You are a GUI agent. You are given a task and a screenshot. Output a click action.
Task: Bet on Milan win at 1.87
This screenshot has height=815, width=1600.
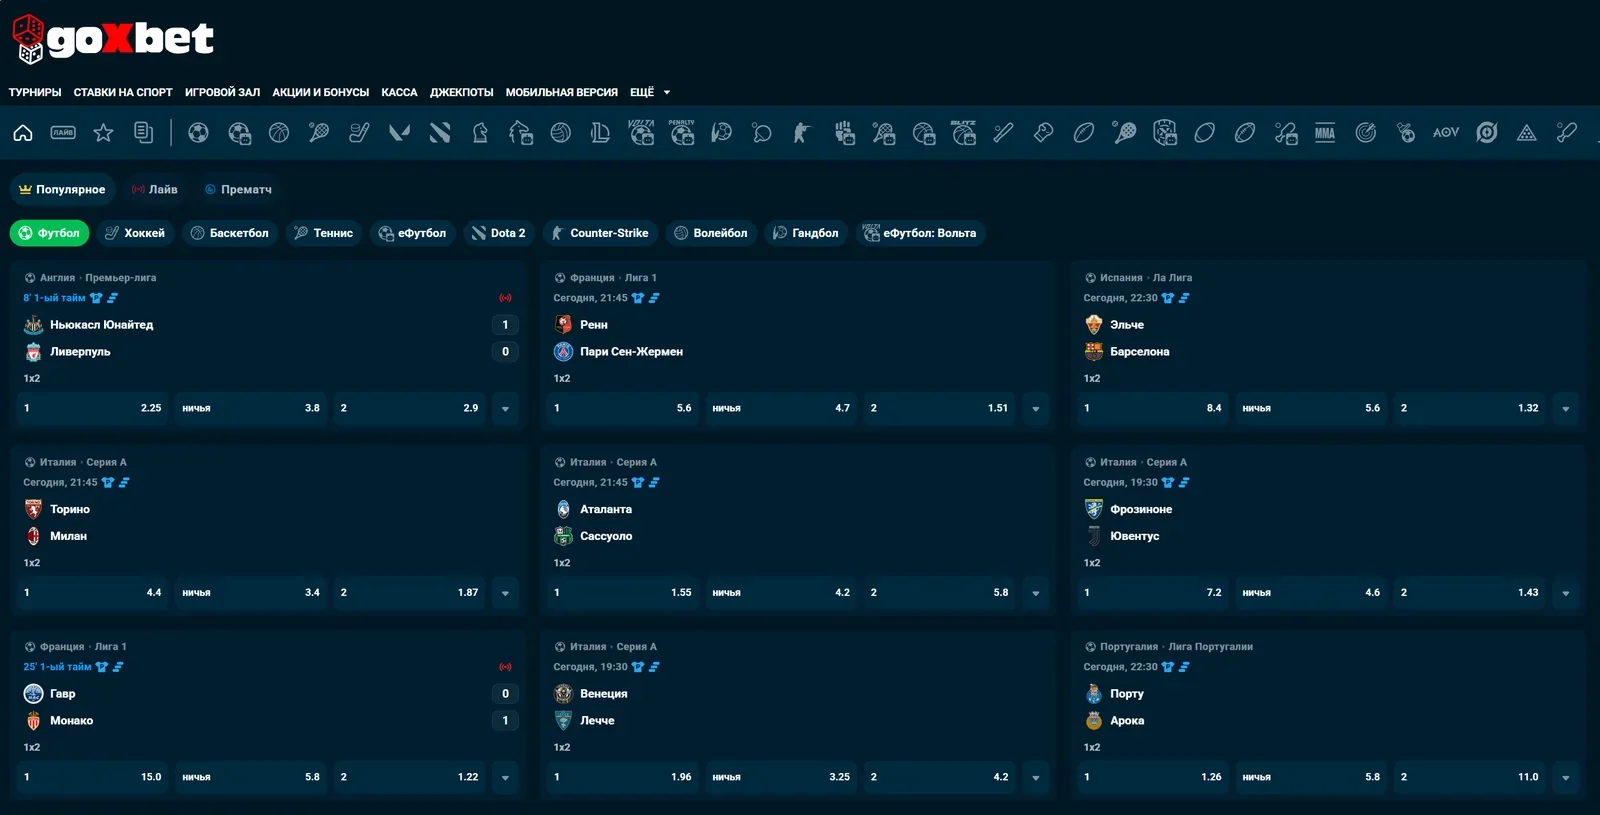[409, 593]
